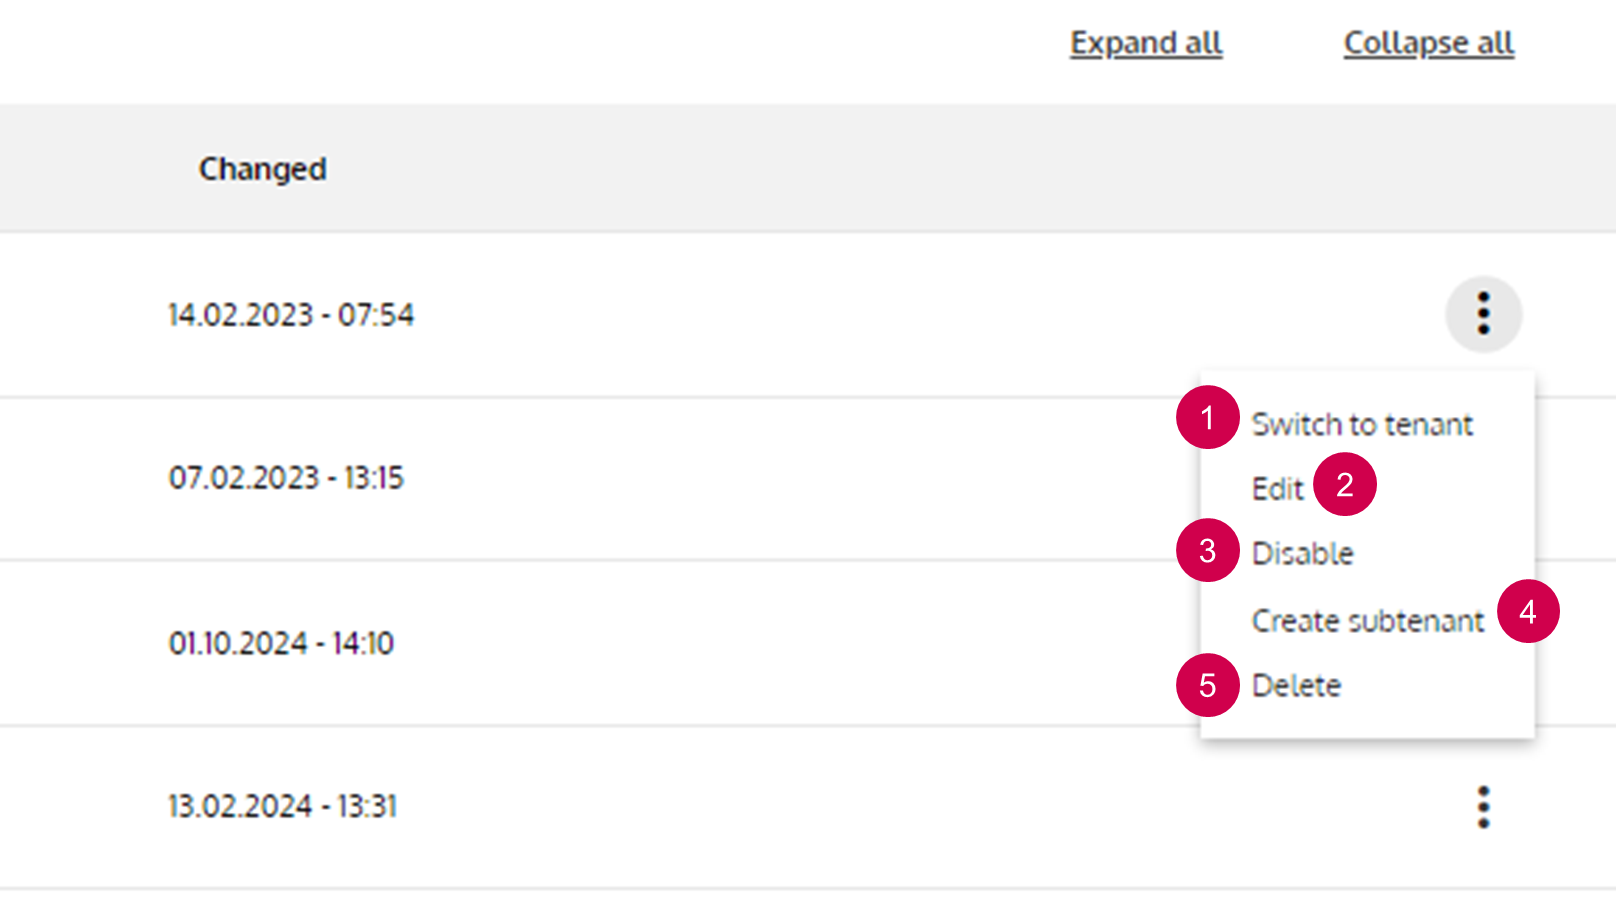Viewport: 1616px width, 904px height.
Task: Click the number 4 callout badge
Action: tap(1527, 612)
